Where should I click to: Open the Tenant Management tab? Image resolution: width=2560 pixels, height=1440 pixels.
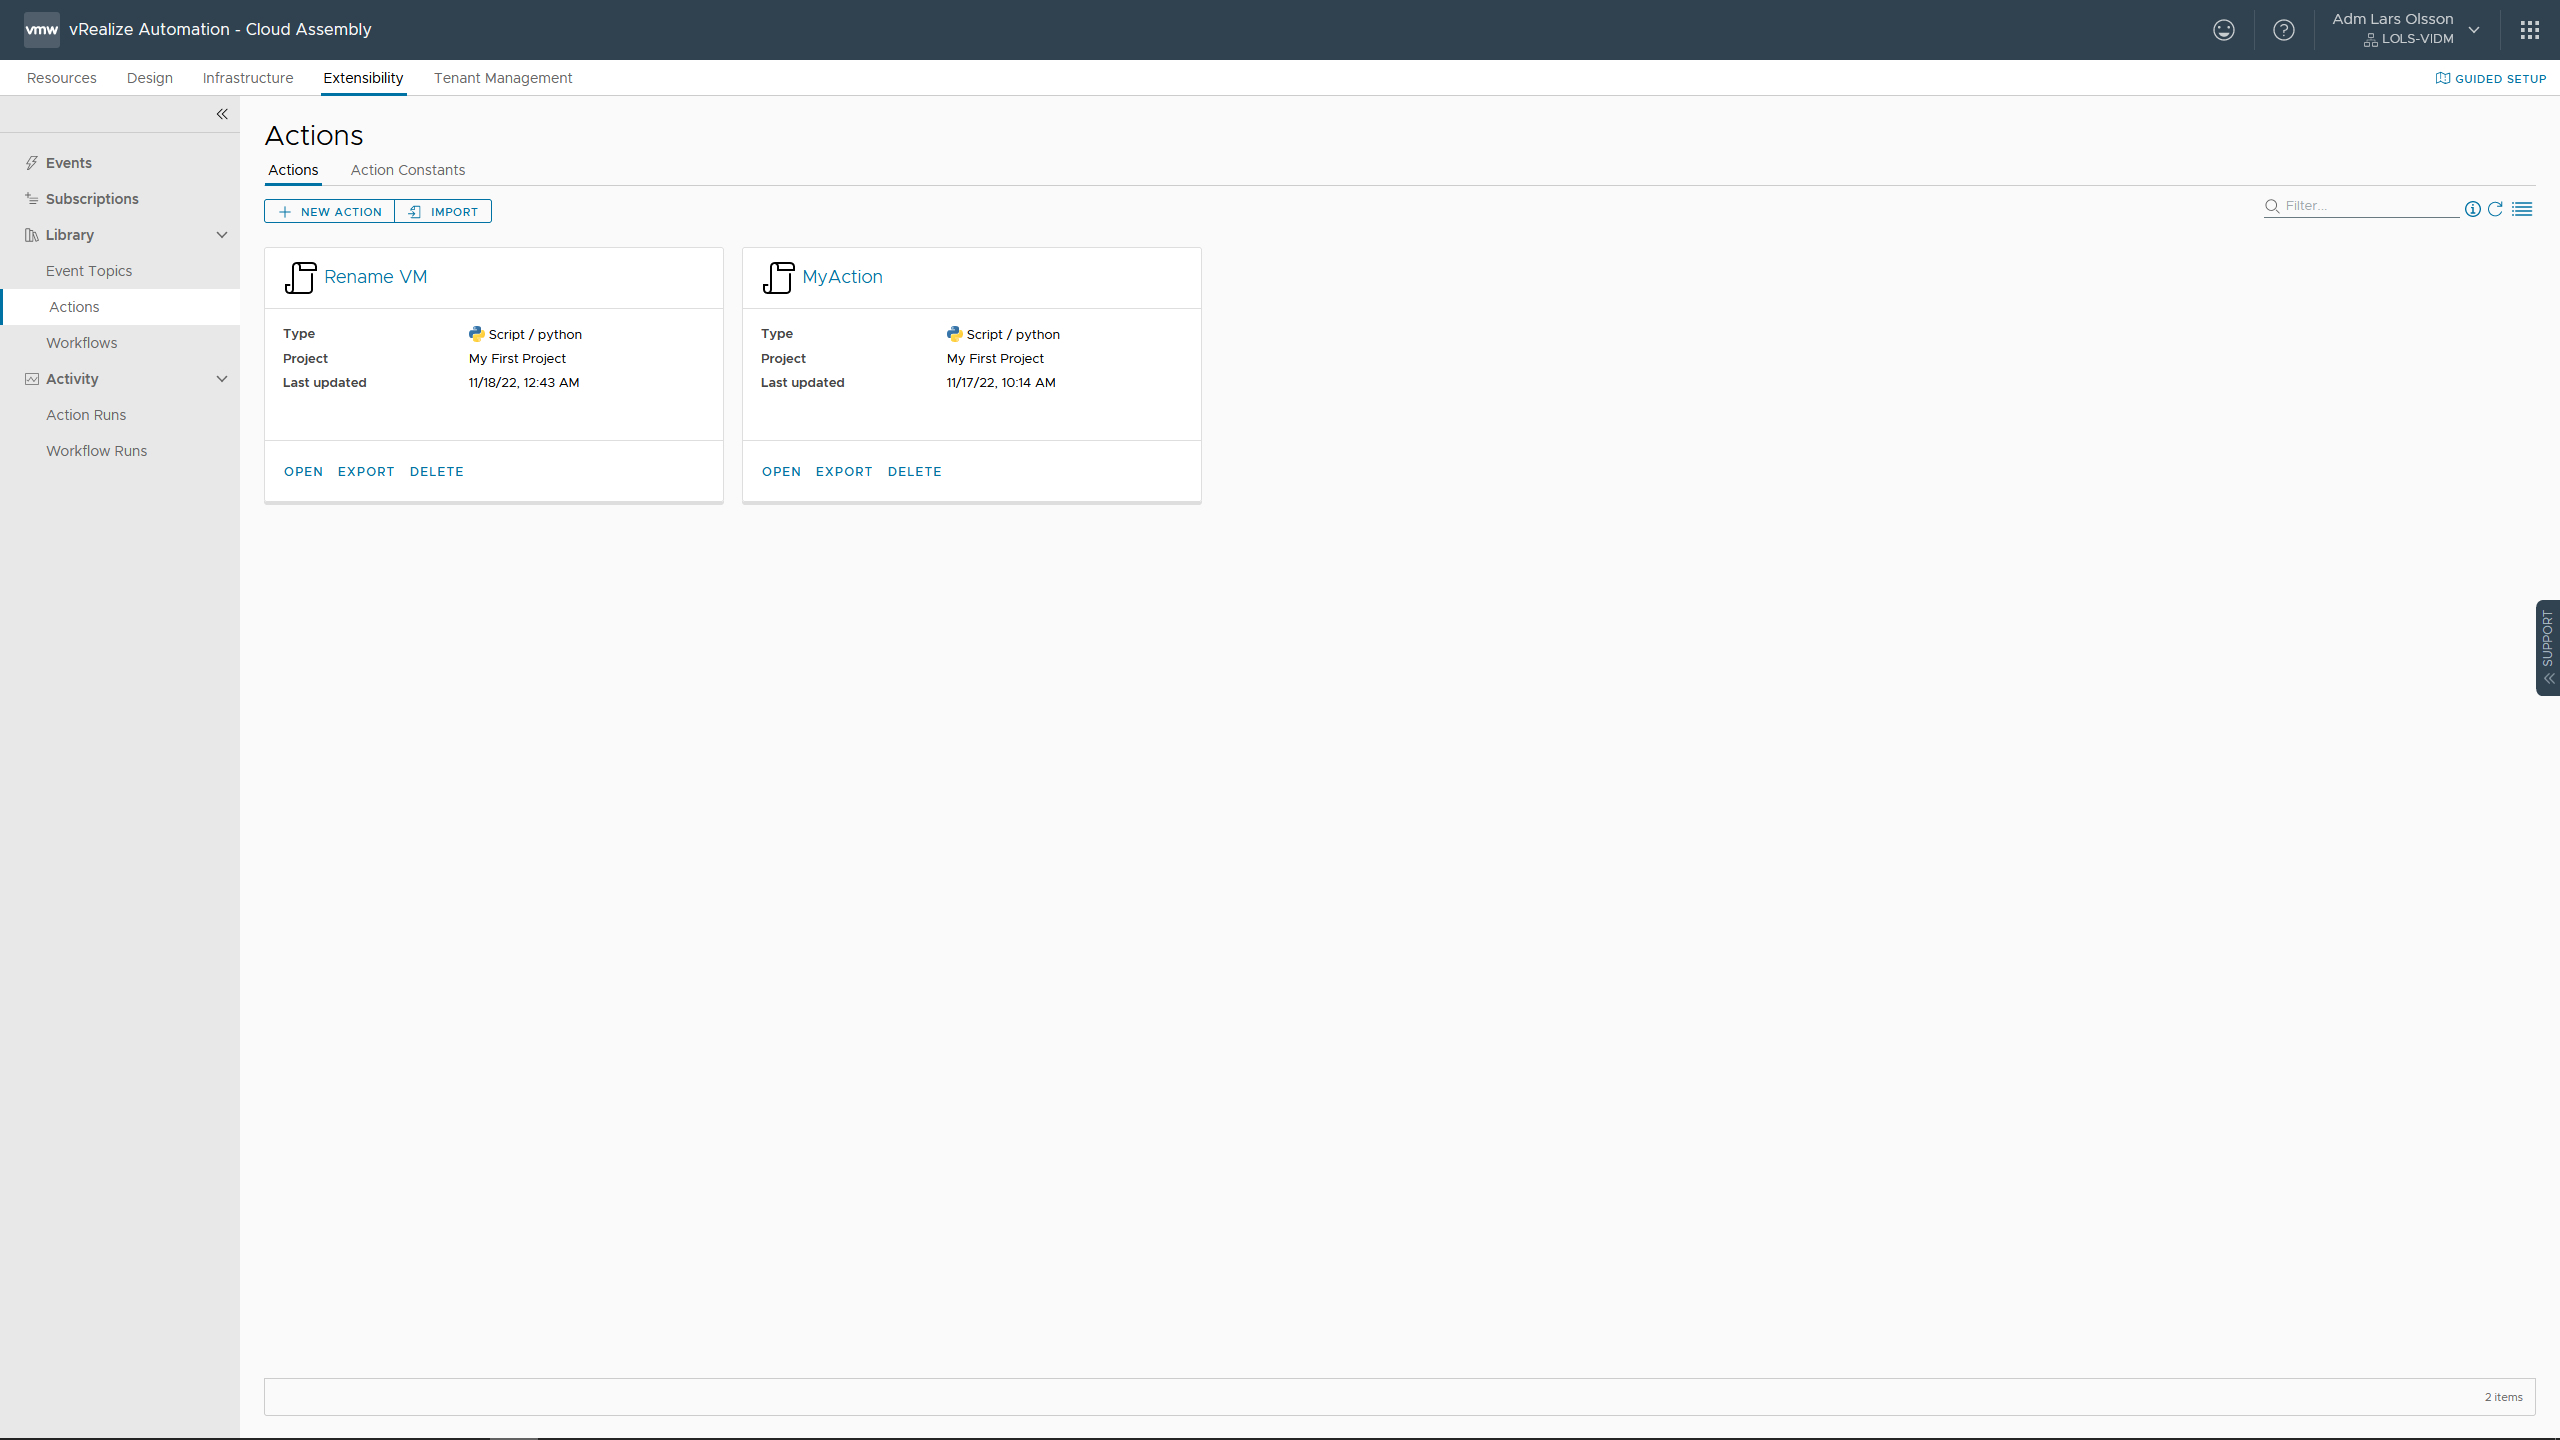pyautogui.click(x=503, y=78)
